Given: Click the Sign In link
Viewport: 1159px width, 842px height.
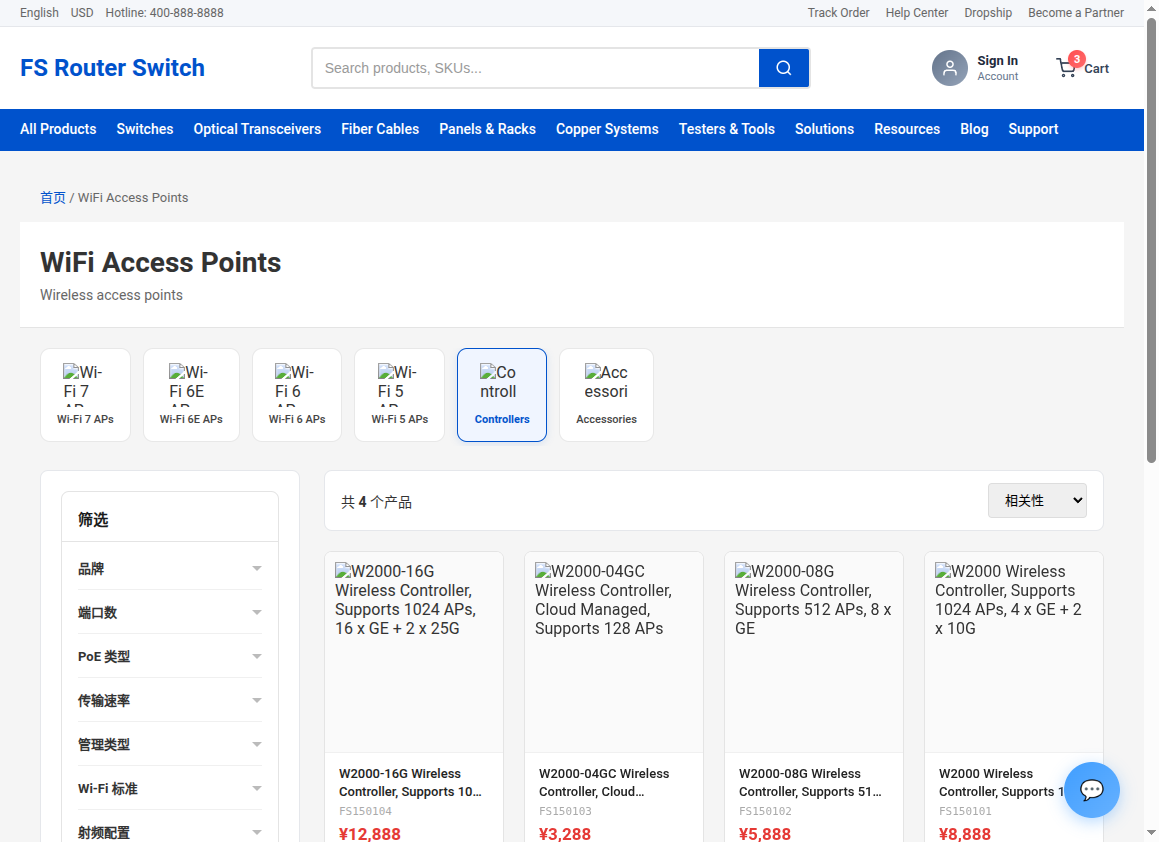Looking at the screenshot, I should pos(997,61).
